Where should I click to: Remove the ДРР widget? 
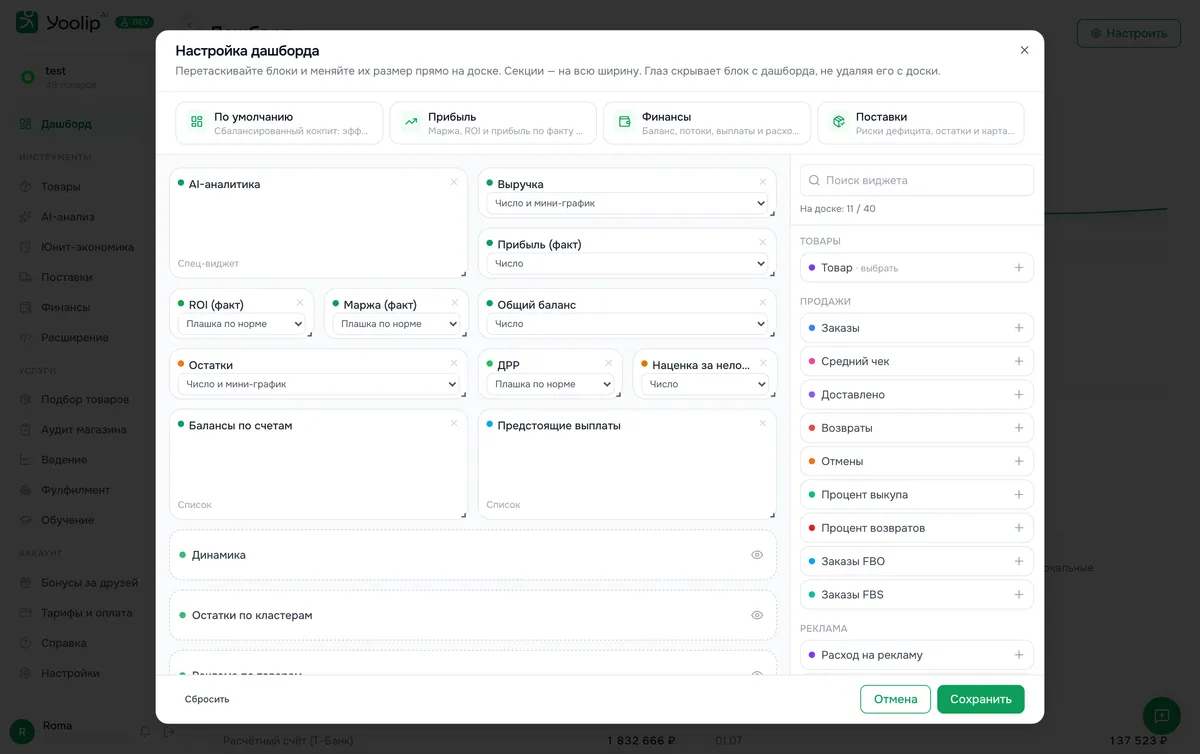click(x=608, y=363)
